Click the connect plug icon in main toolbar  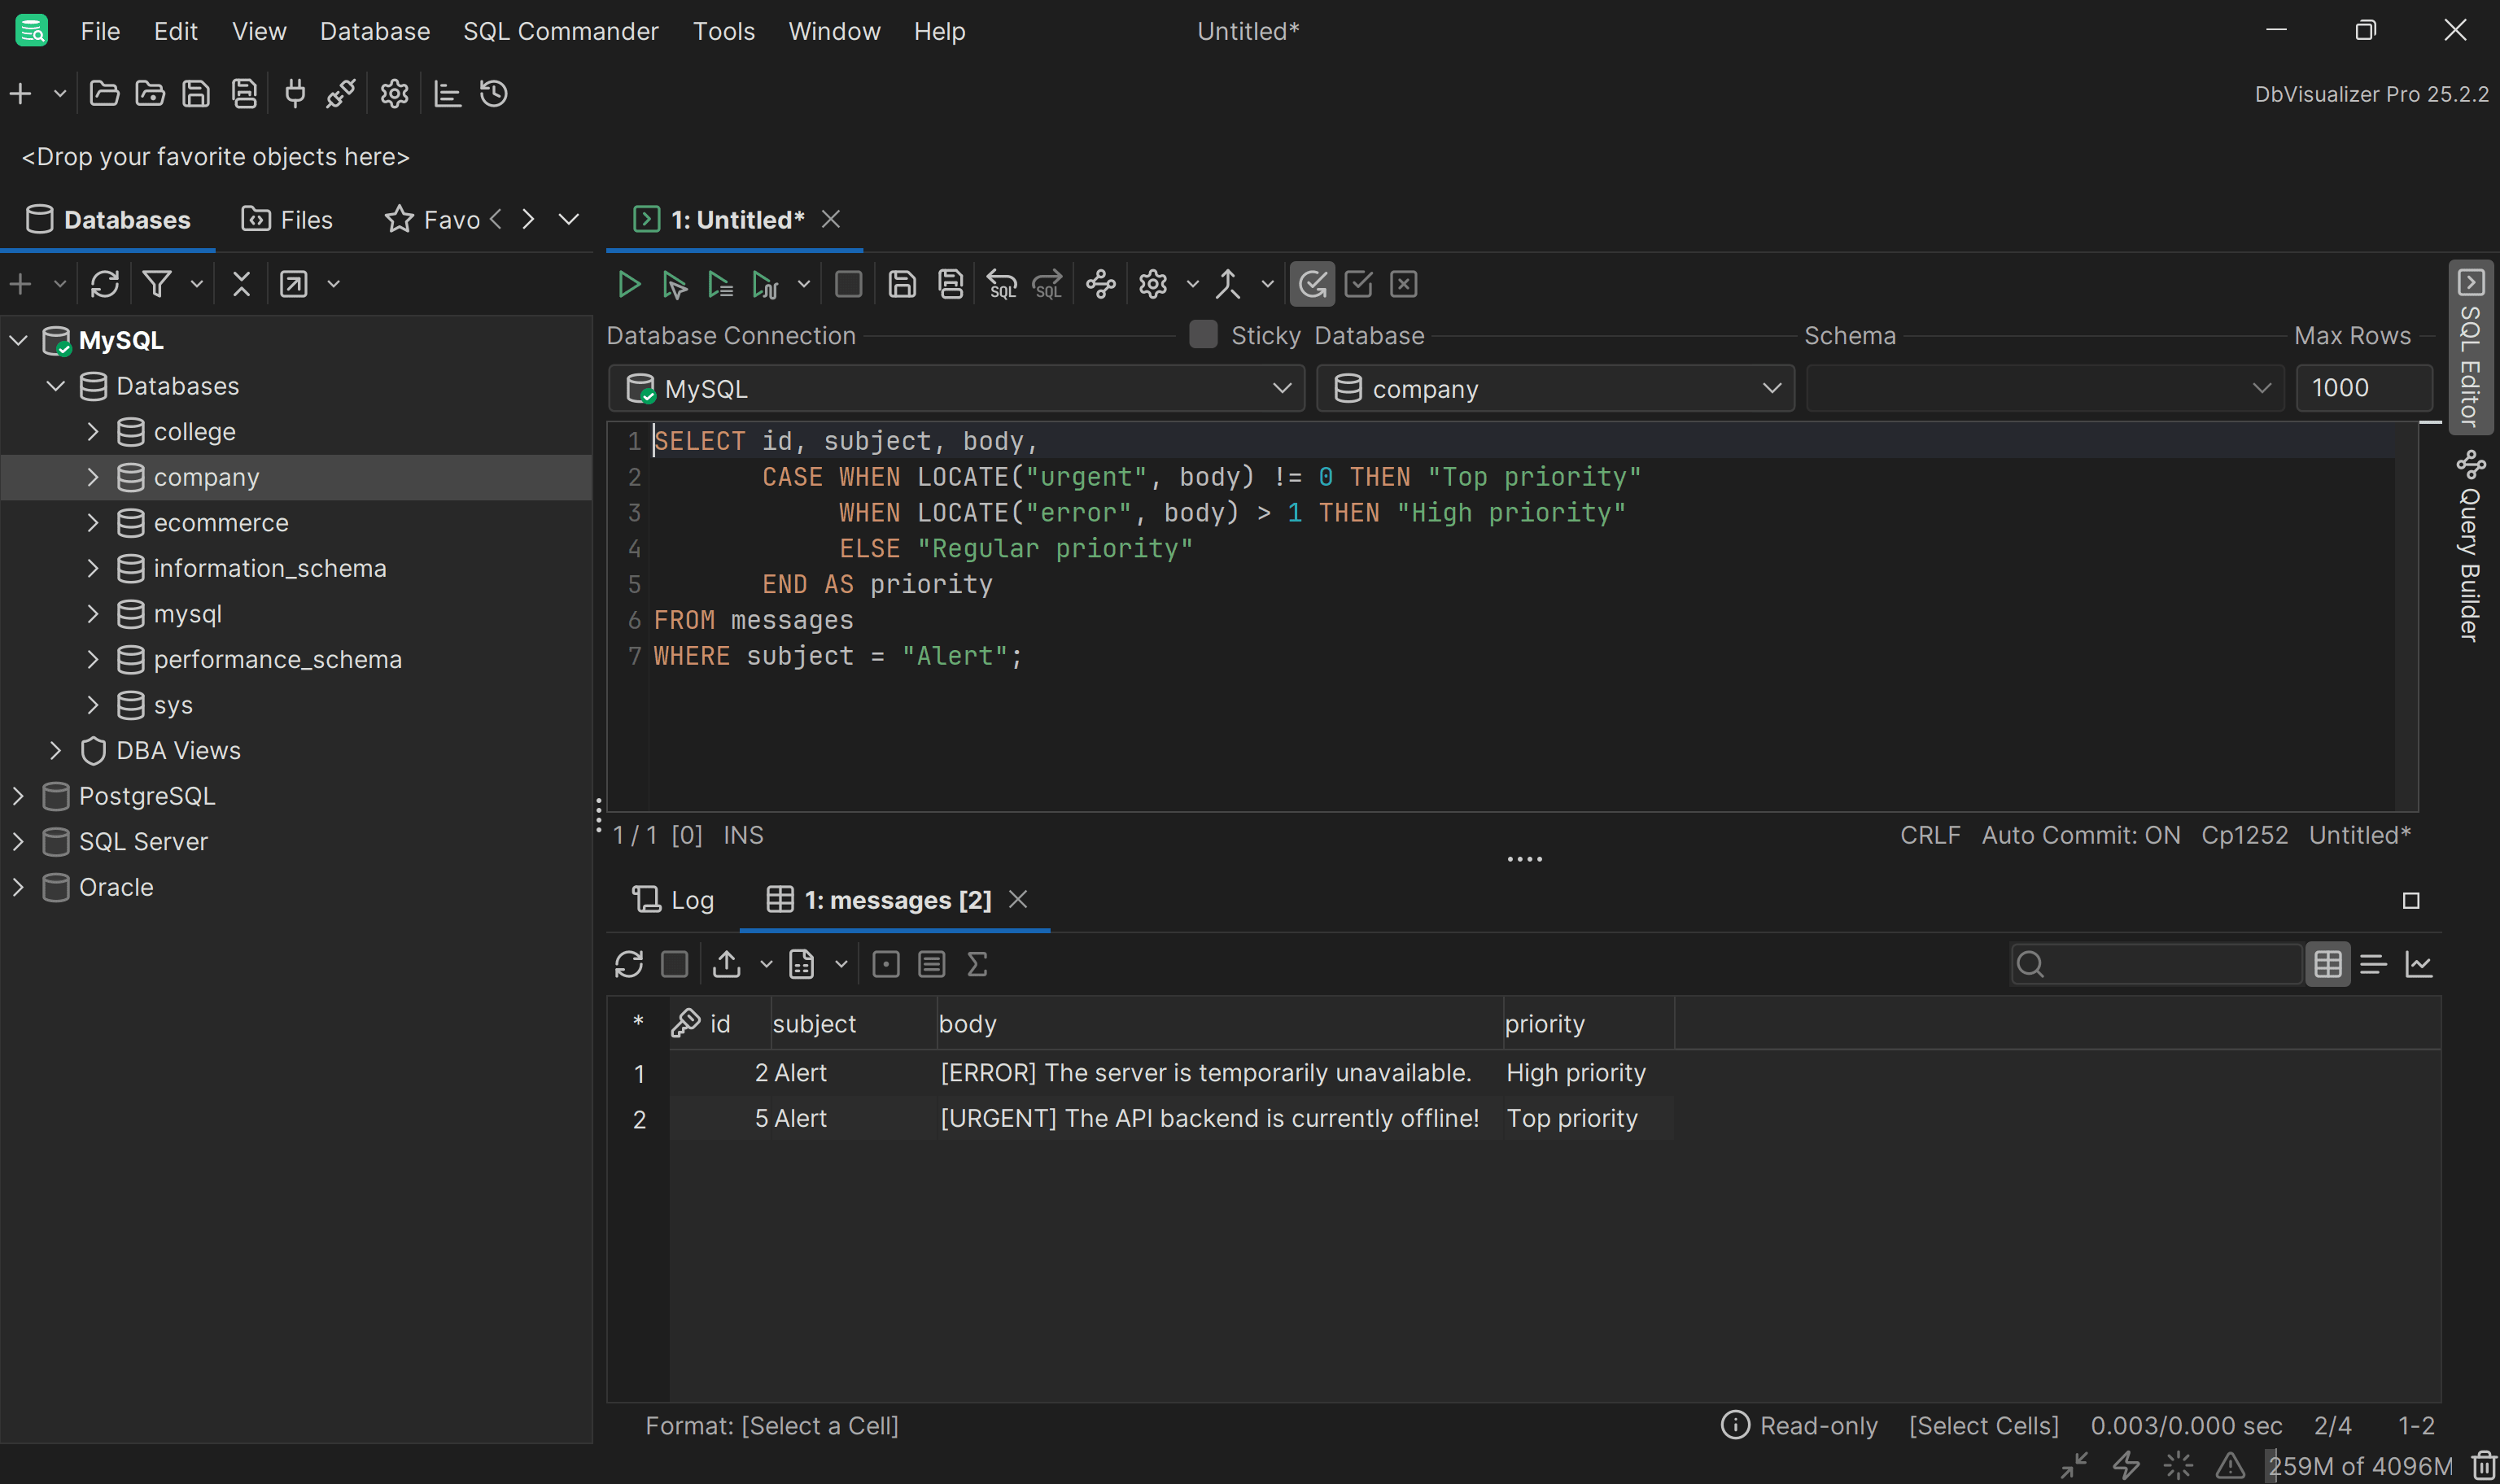pyautogui.click(x=295, y=94)
